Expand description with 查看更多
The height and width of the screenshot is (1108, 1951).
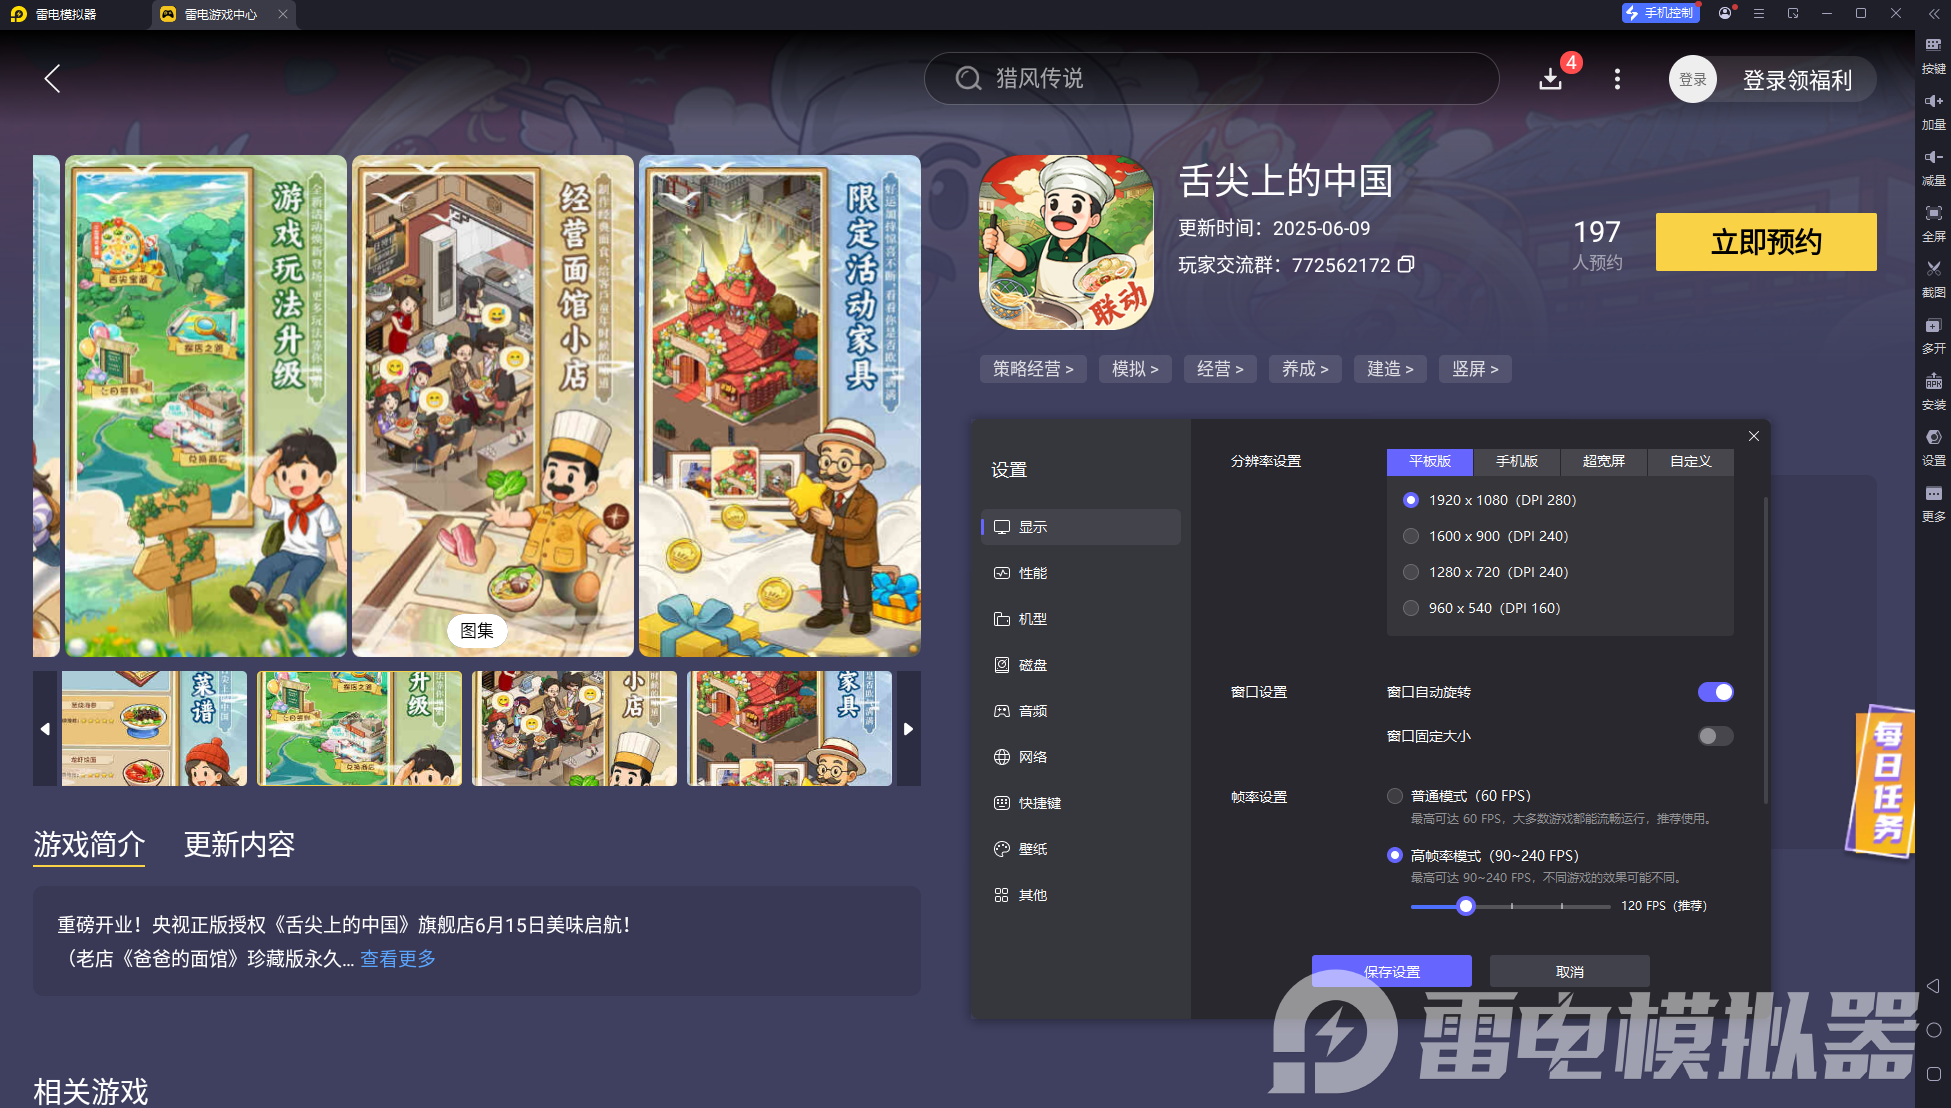398,959
